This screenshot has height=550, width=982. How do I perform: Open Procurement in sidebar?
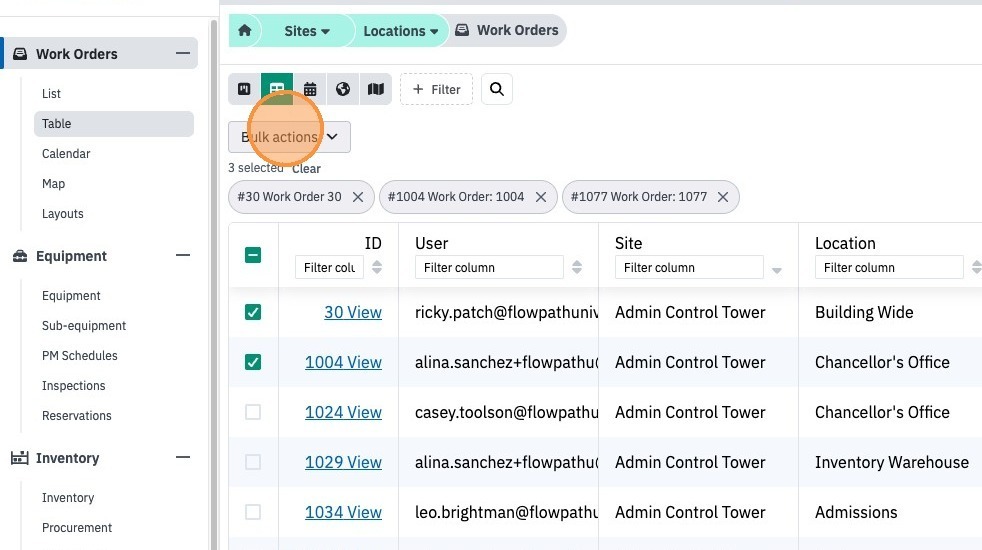[x=76, y=528]
